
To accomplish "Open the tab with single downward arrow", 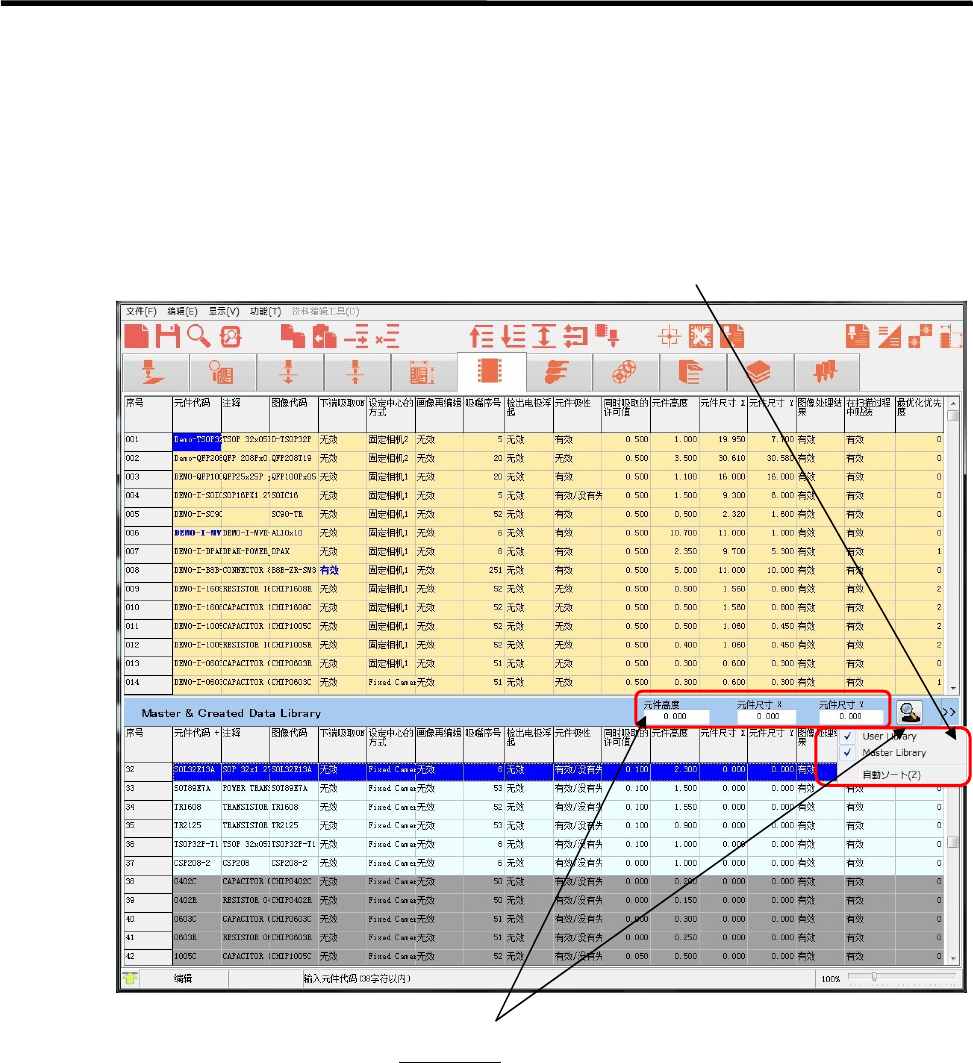I will point(289,372).
